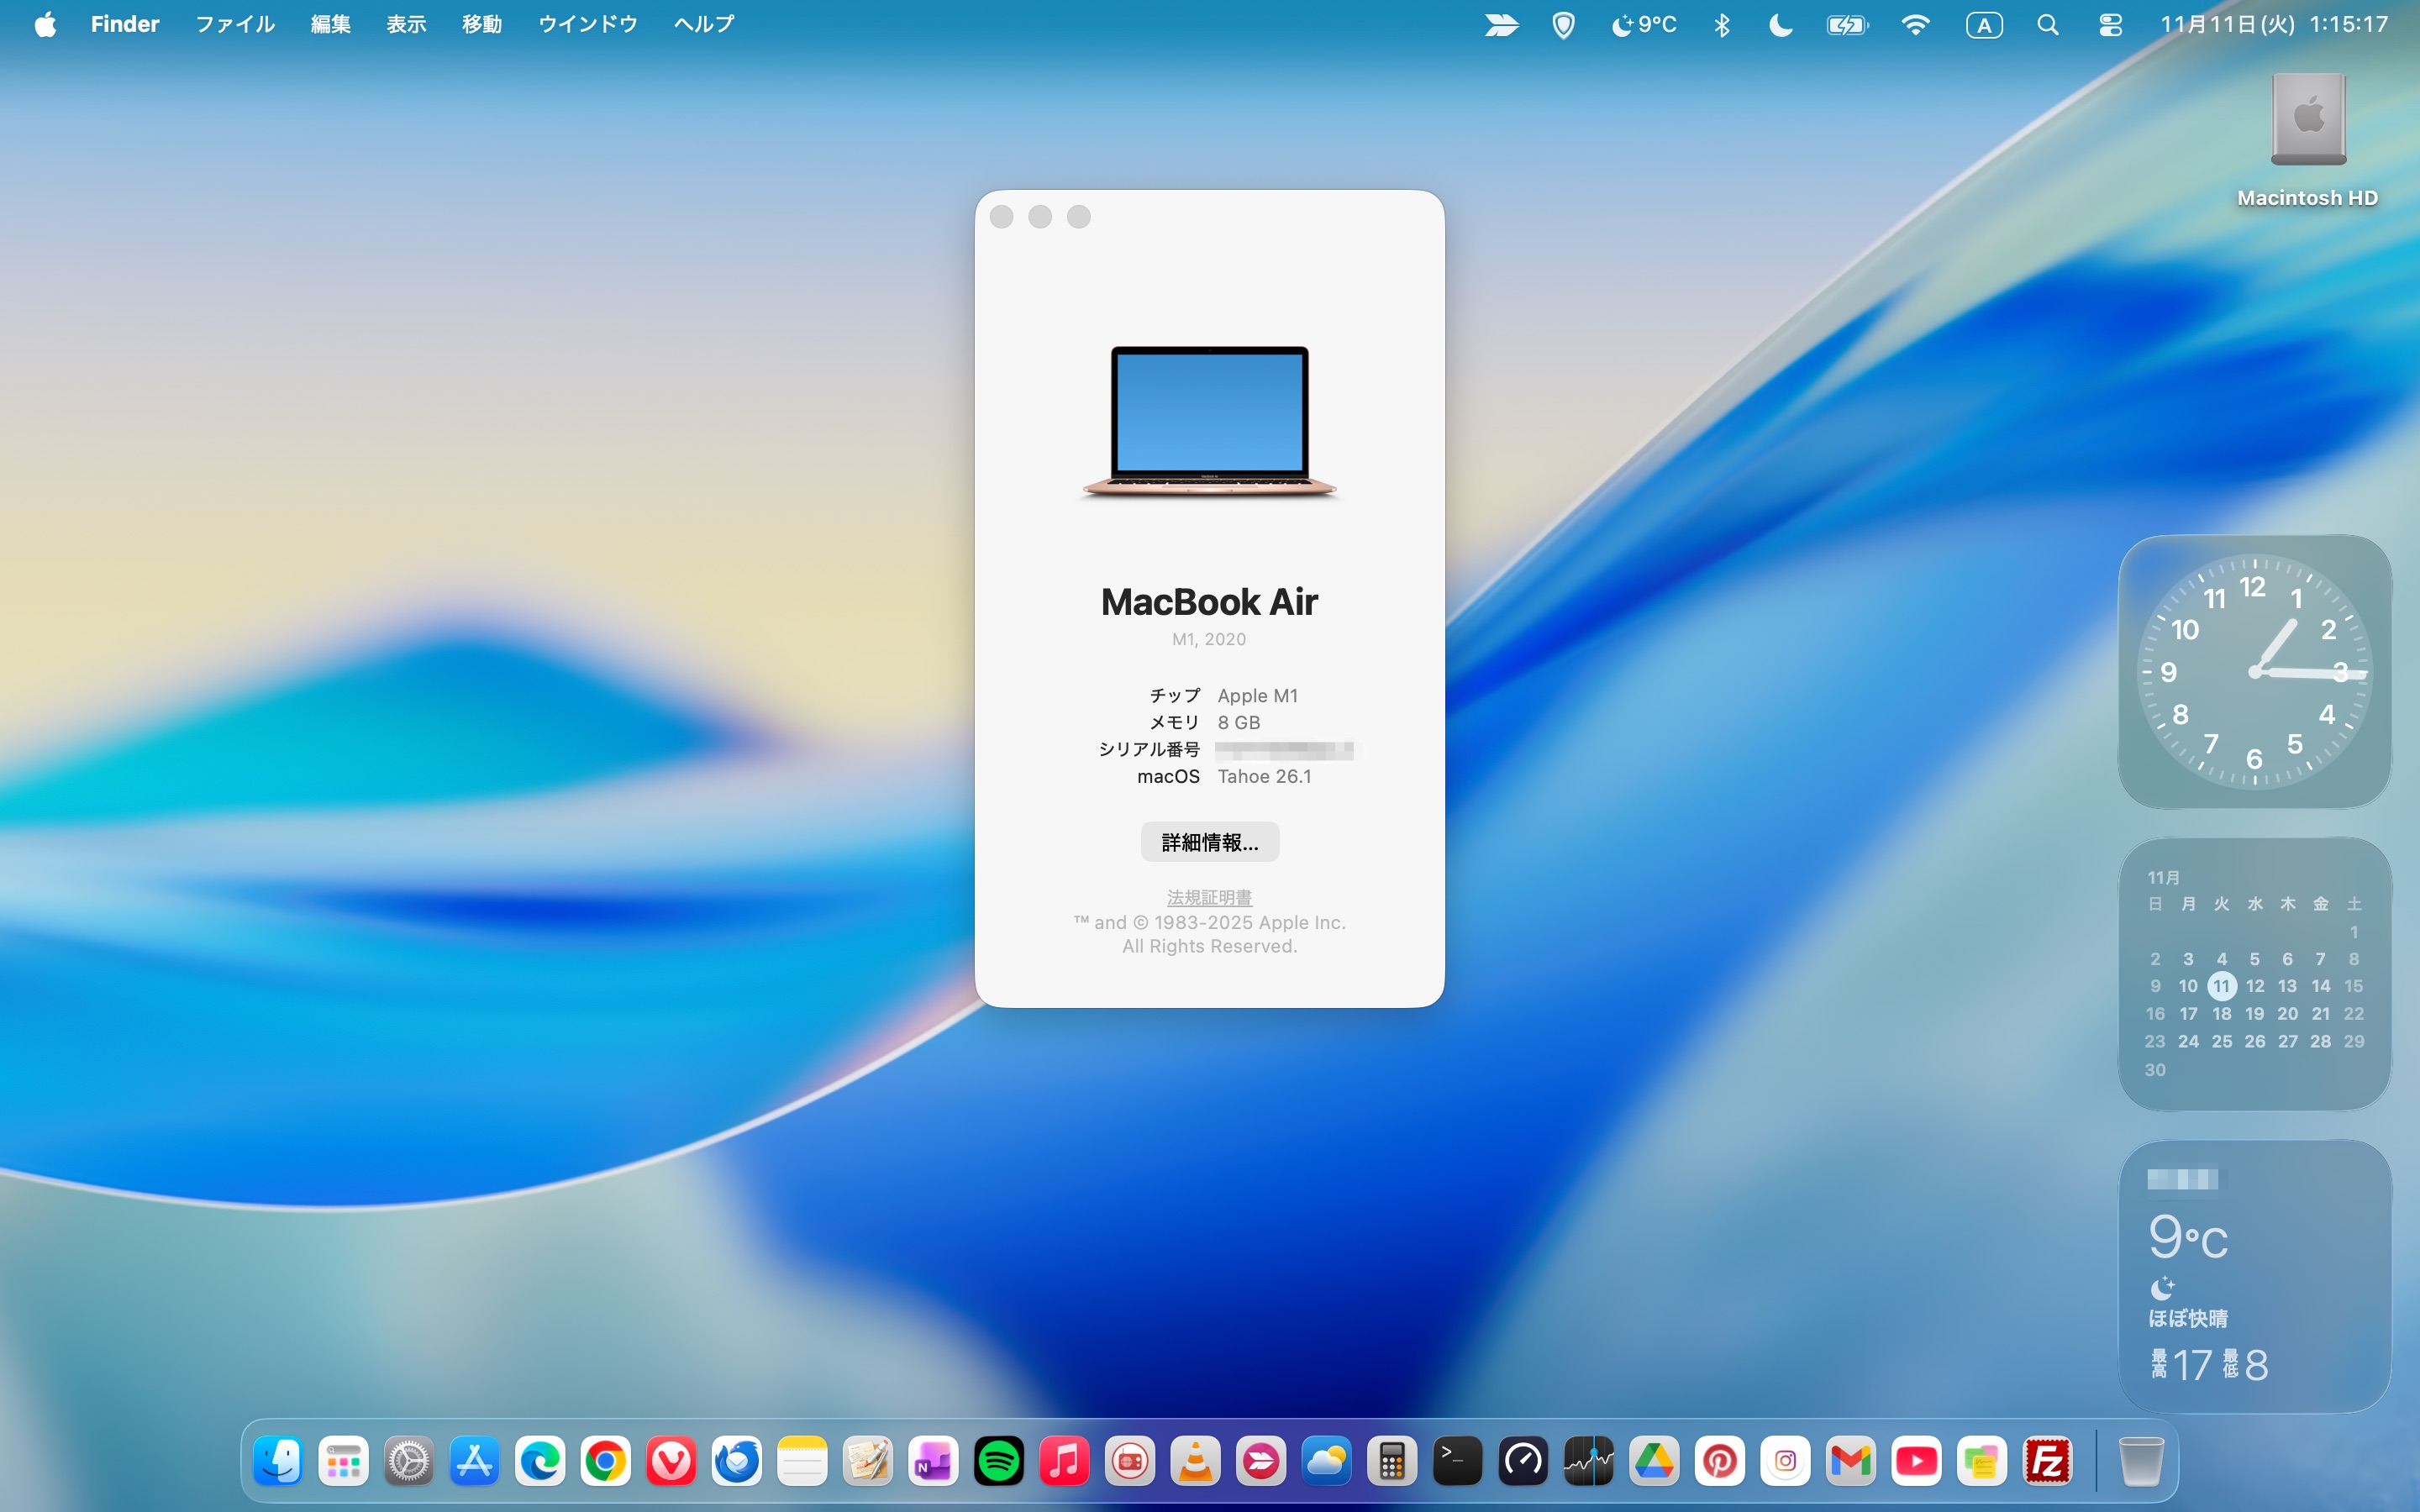The image size is (2420, 1512).
Task: Expand Wi-Fi status menu
Action: [1915, 25]
